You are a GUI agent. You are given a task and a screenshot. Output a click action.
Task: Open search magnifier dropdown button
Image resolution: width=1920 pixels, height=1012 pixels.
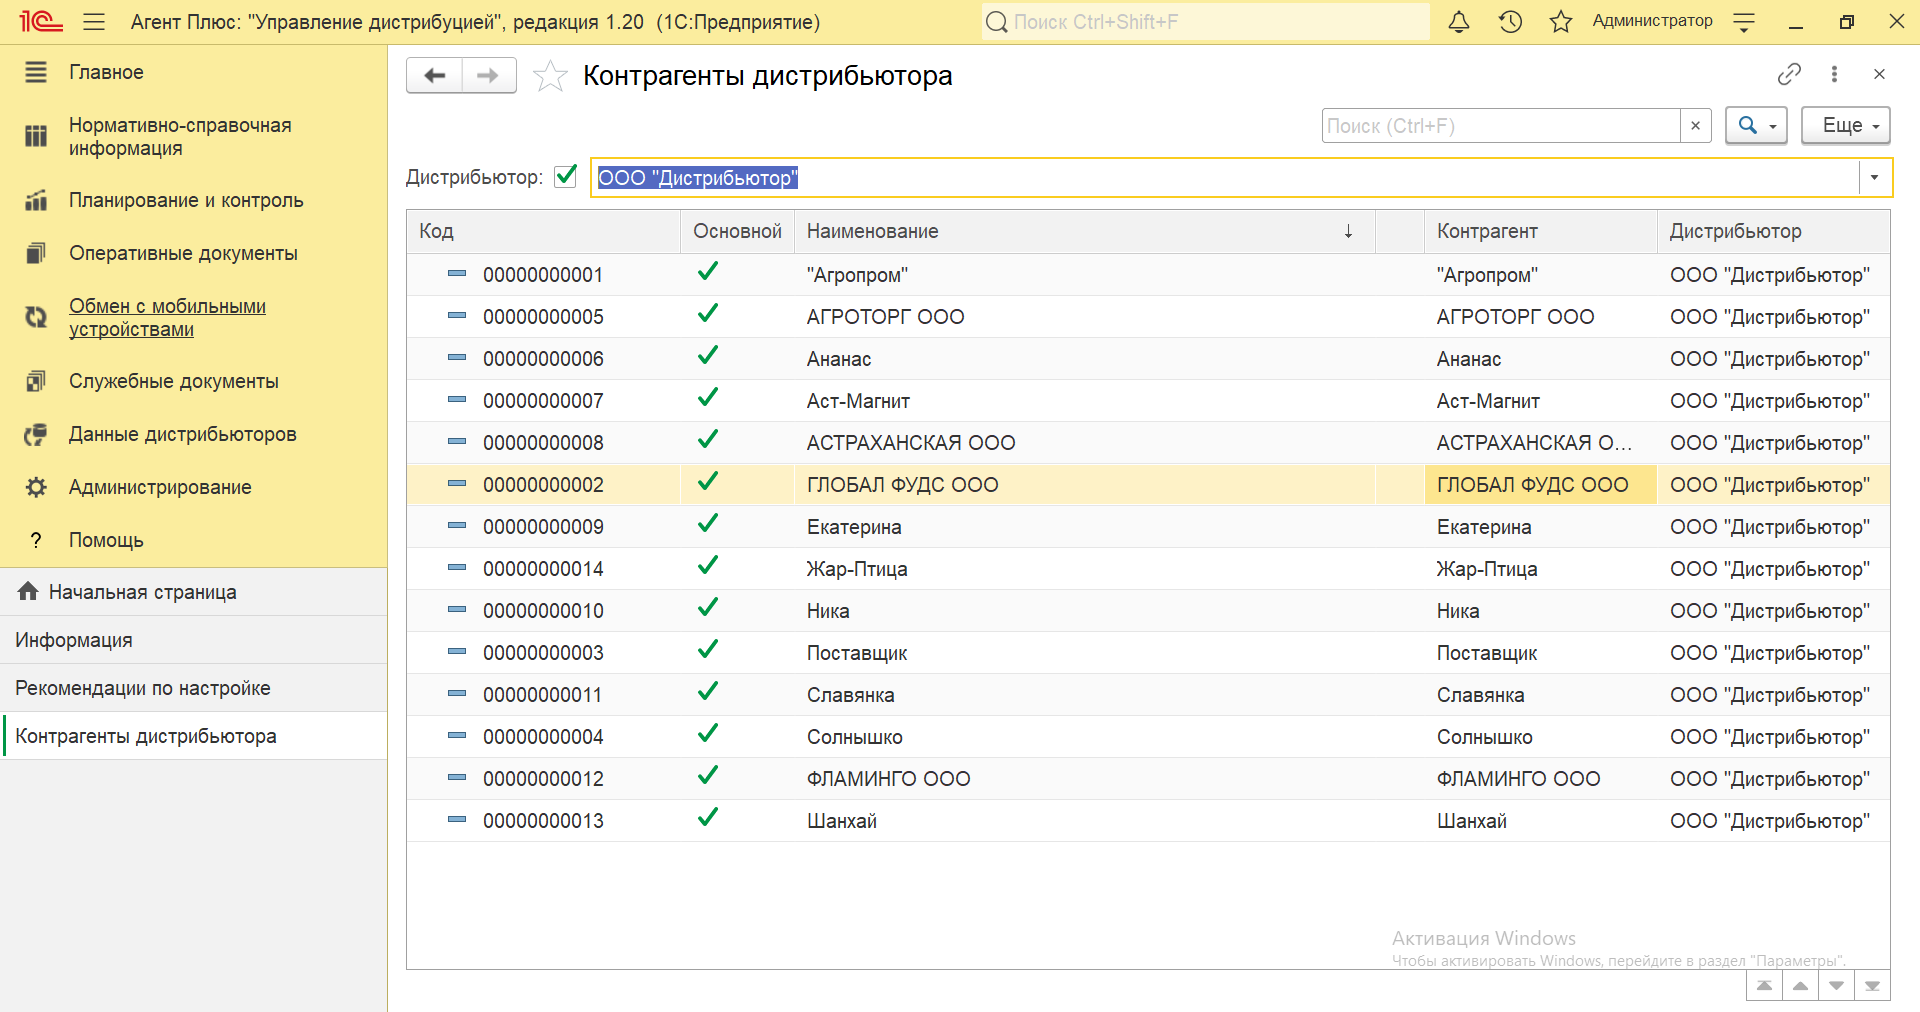pyautogui.click(x=1756, y=126)
